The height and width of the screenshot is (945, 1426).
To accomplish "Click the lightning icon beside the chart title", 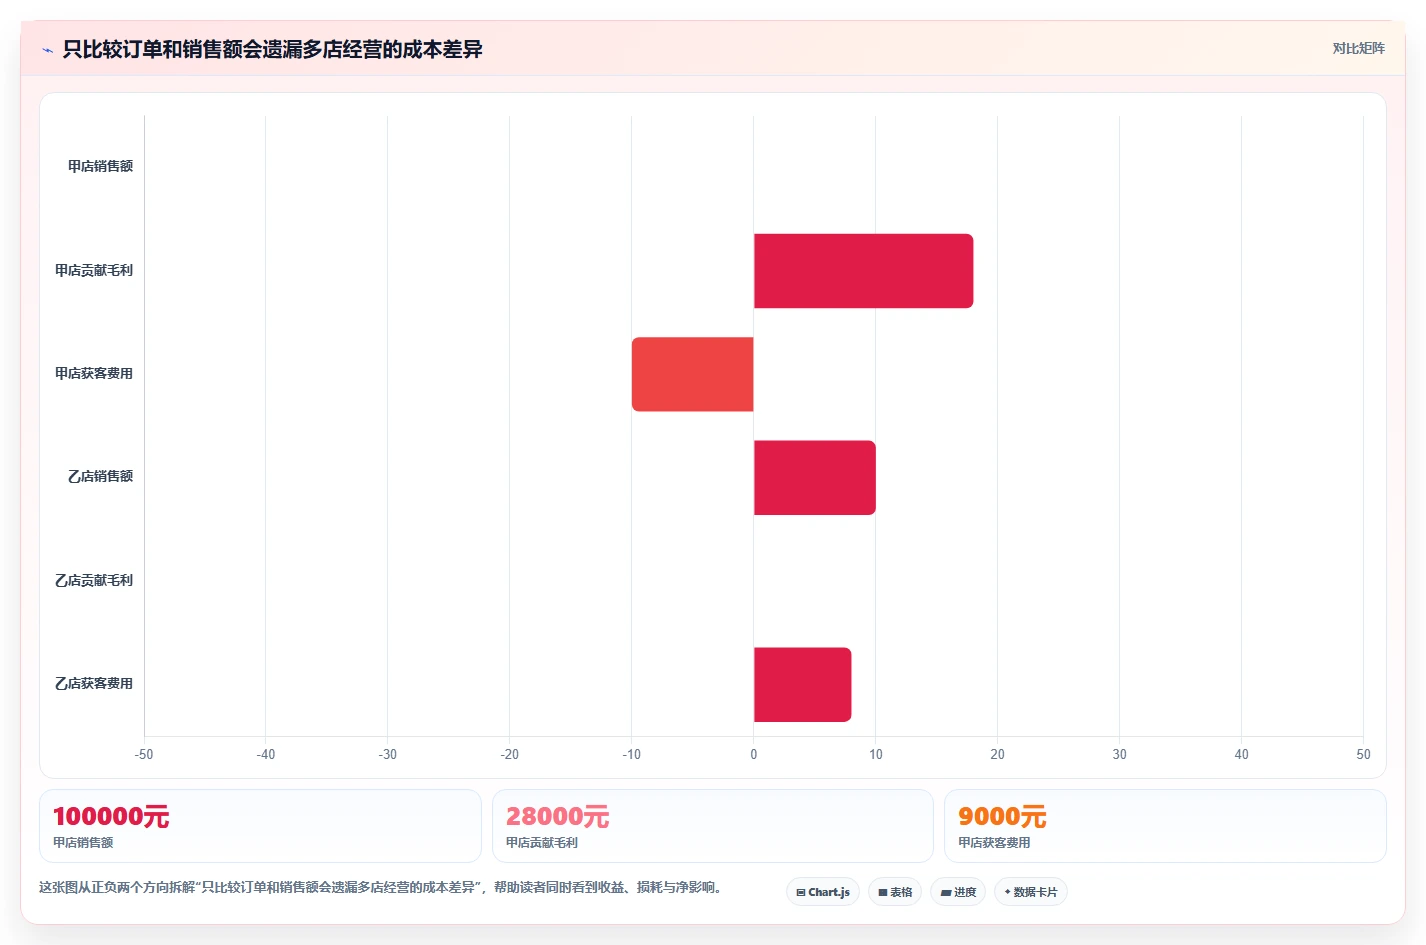I will click(47, 50).
